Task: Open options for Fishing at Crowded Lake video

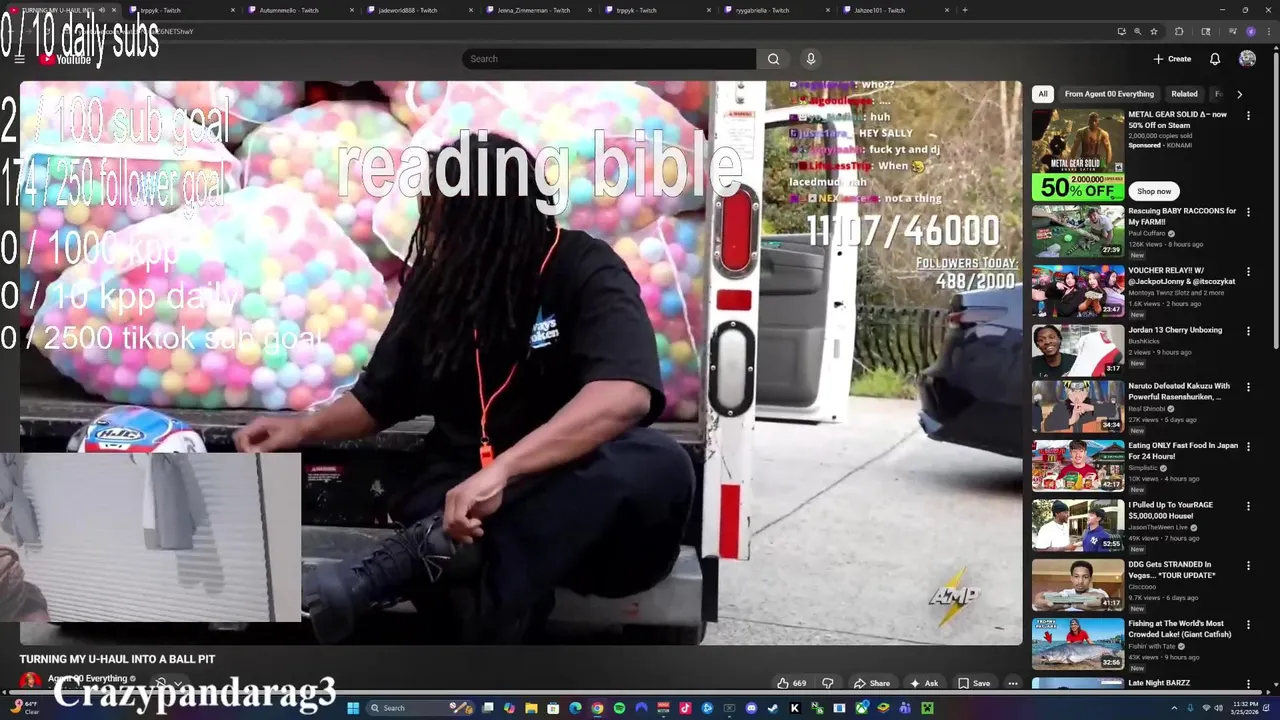Action: (x=1248, y=625)
